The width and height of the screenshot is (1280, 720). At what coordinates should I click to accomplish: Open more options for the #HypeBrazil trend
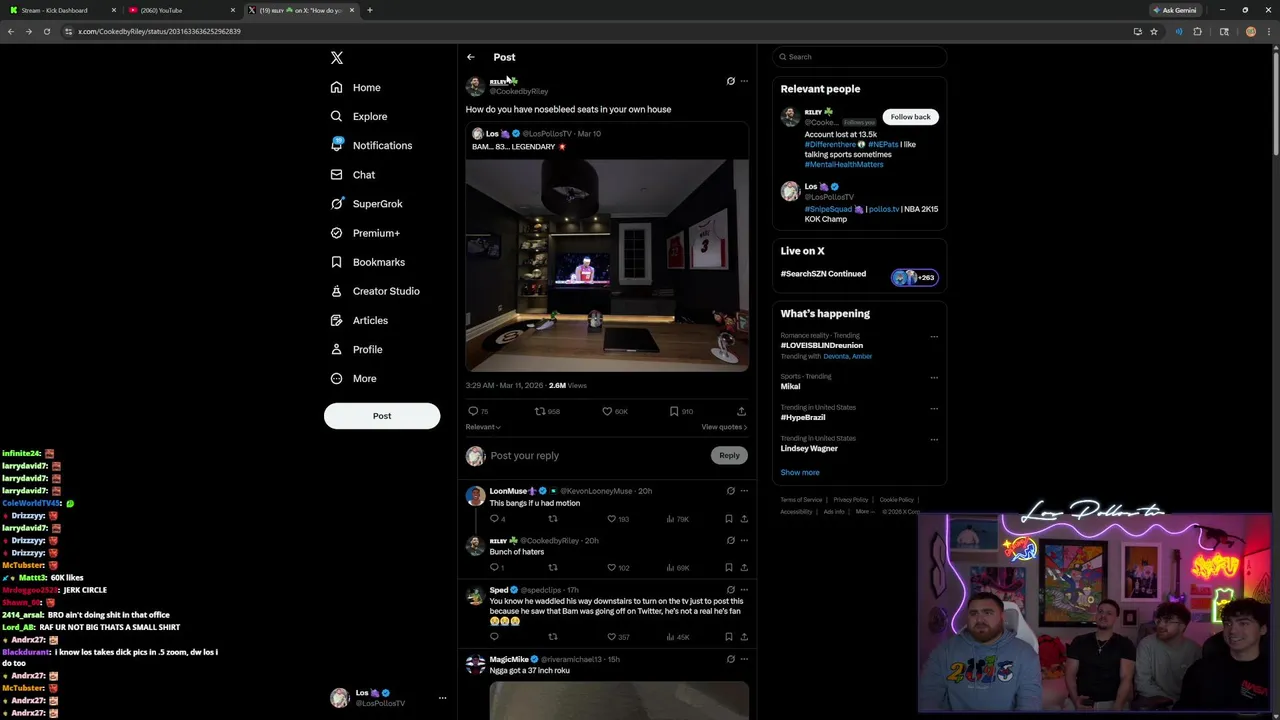click(934, 408)
